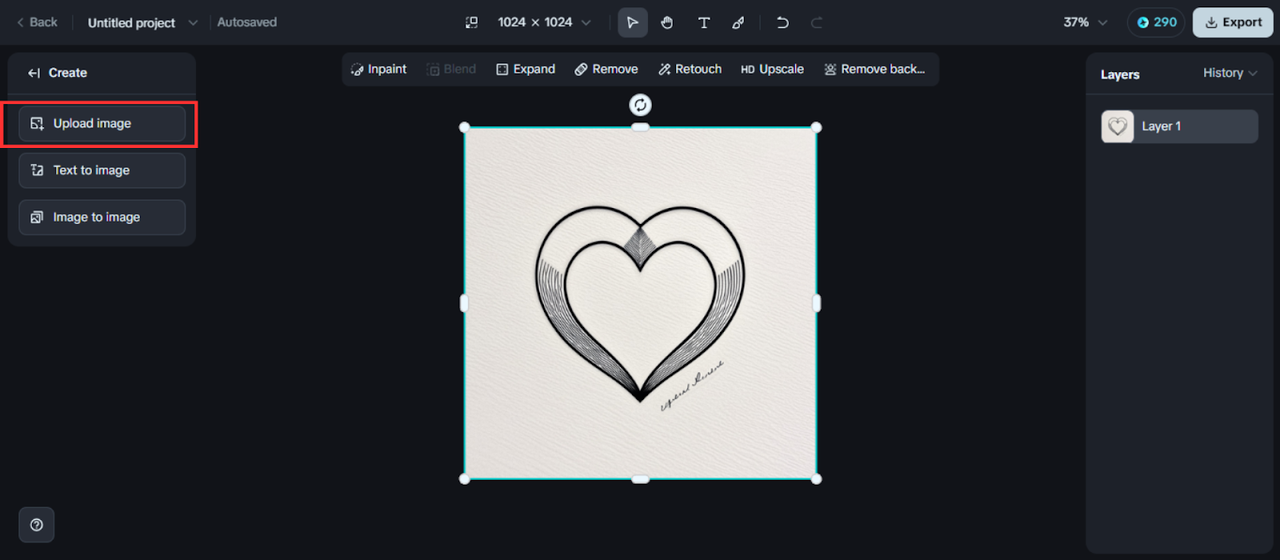Image resolution: width=1280 pixels, height=560 pixels.
Task: Select the Text tool
Action: coord(703,22)
